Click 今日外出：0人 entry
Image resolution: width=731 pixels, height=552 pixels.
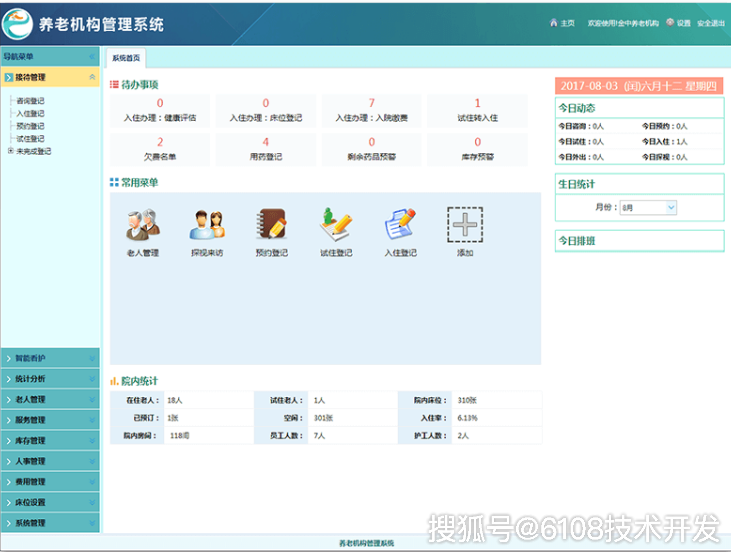[581, 157]
